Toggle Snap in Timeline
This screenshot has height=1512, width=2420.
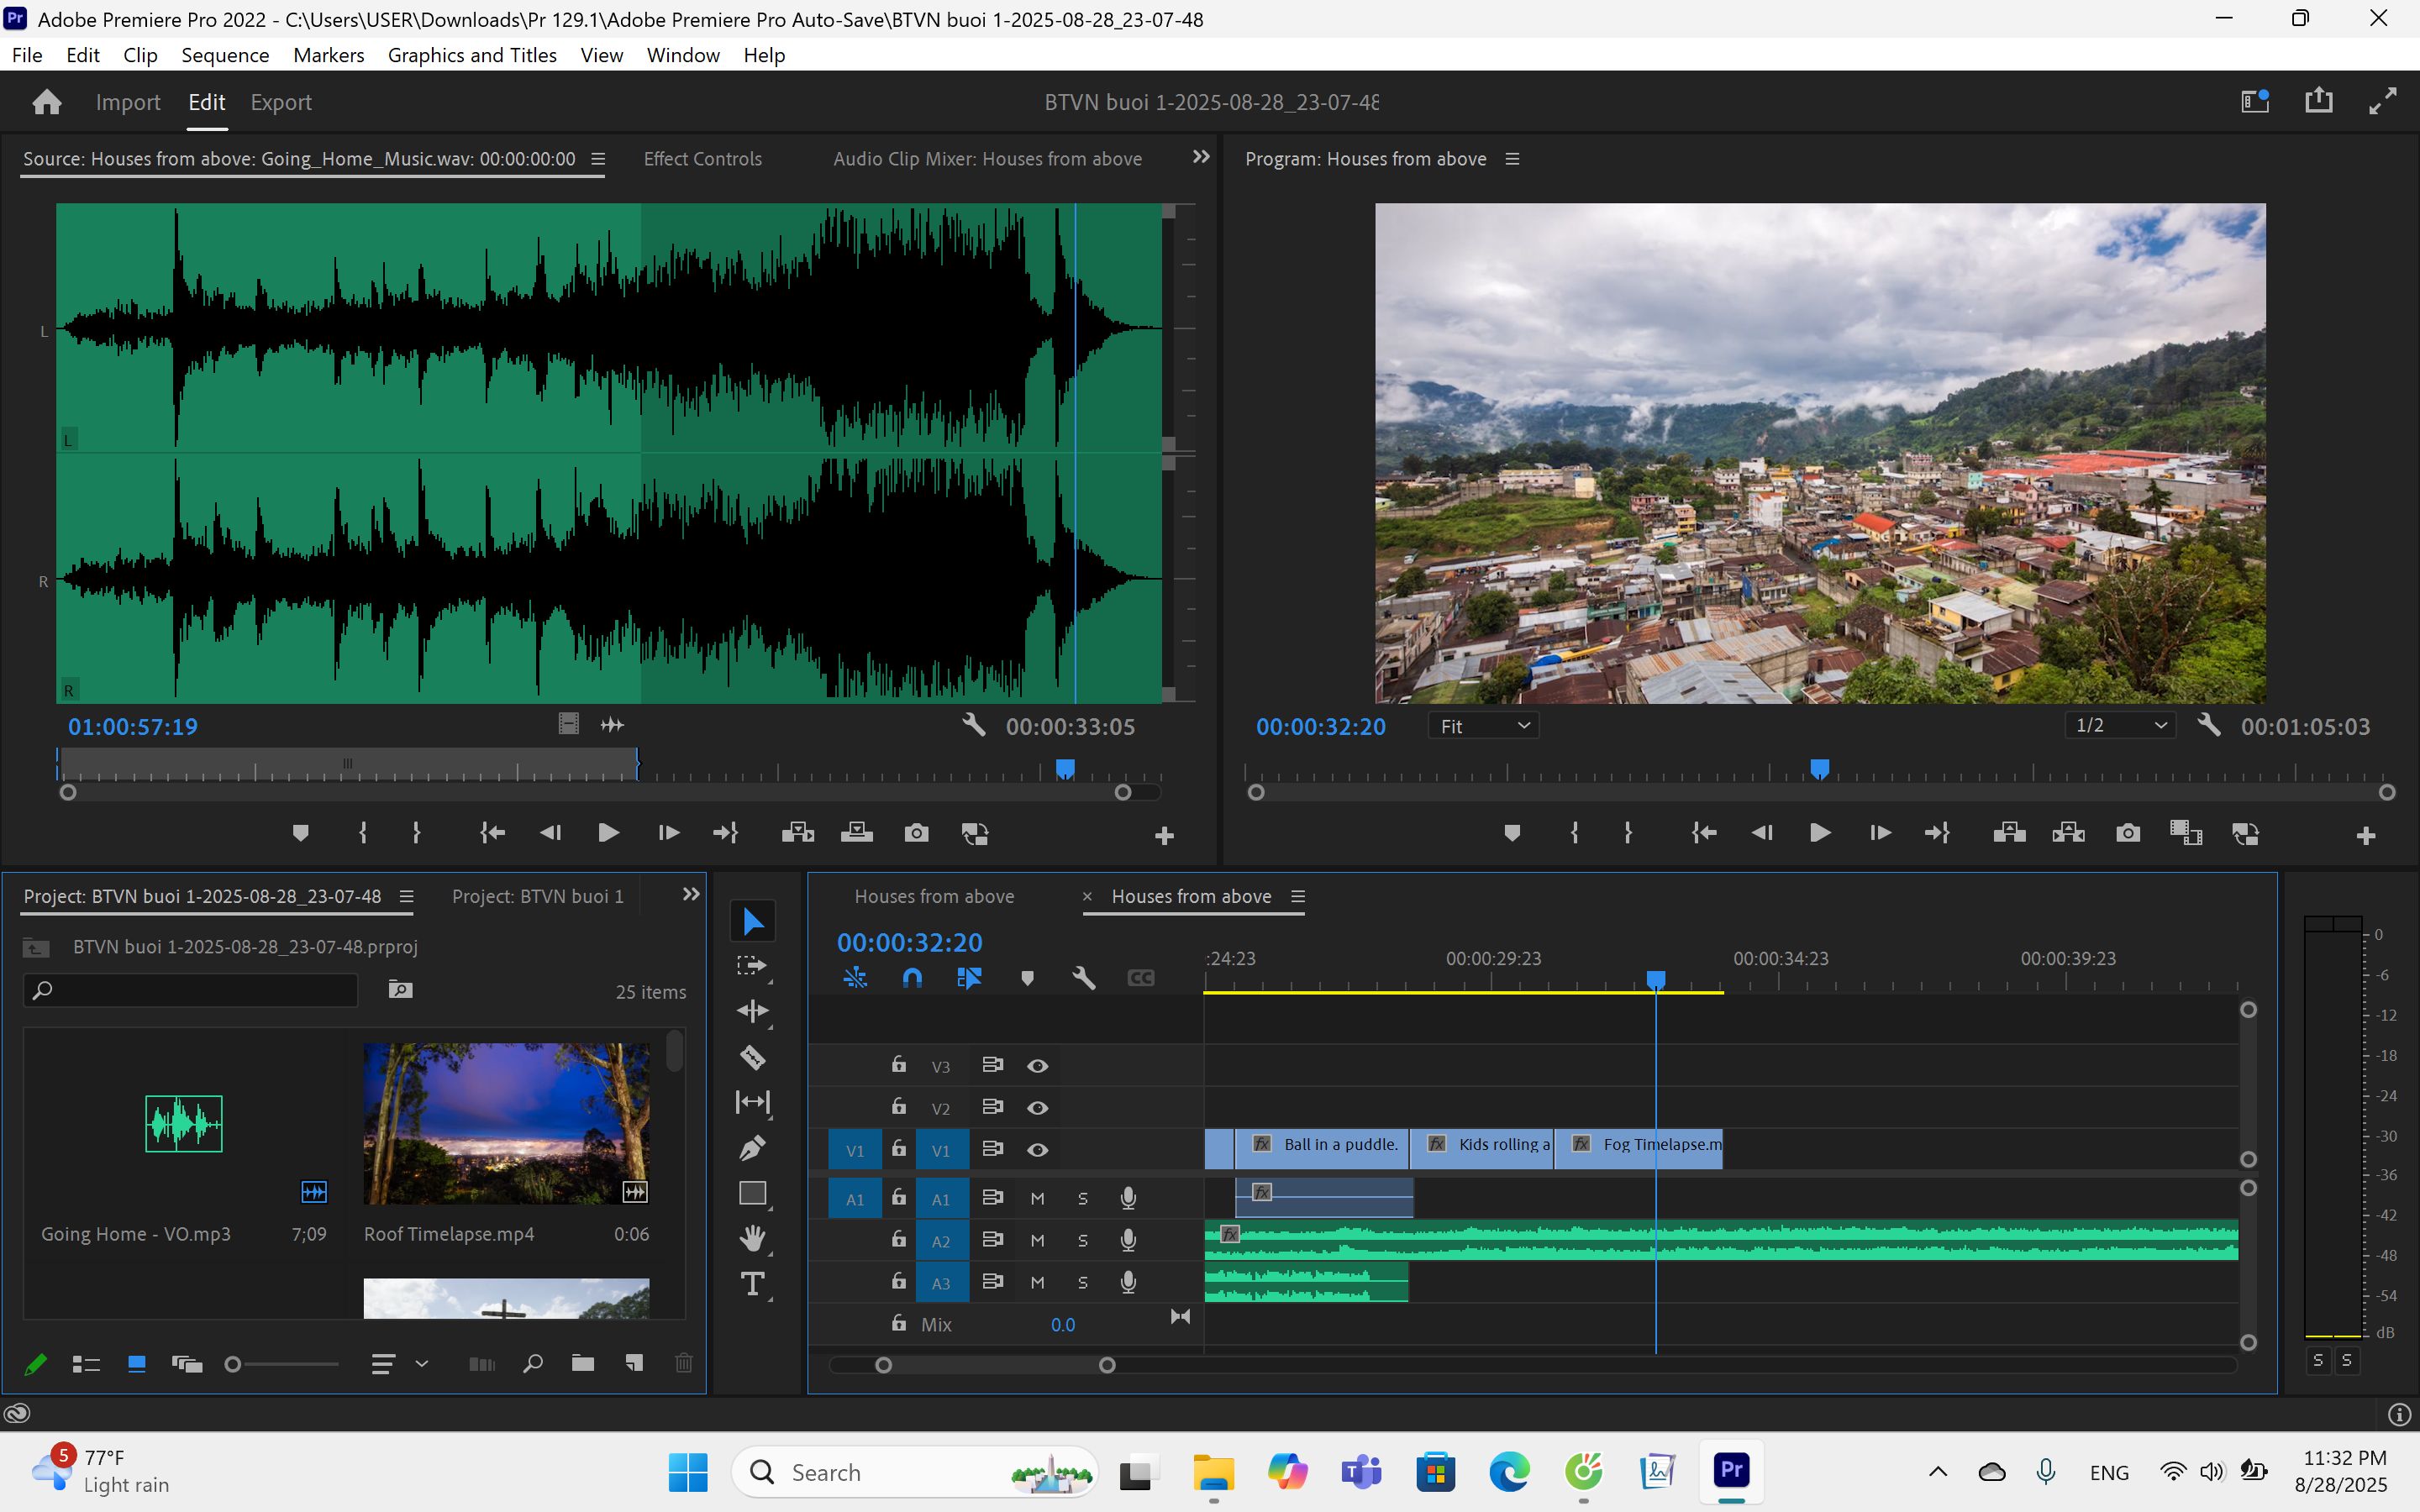pyautogui.click(x=912, y=978)
